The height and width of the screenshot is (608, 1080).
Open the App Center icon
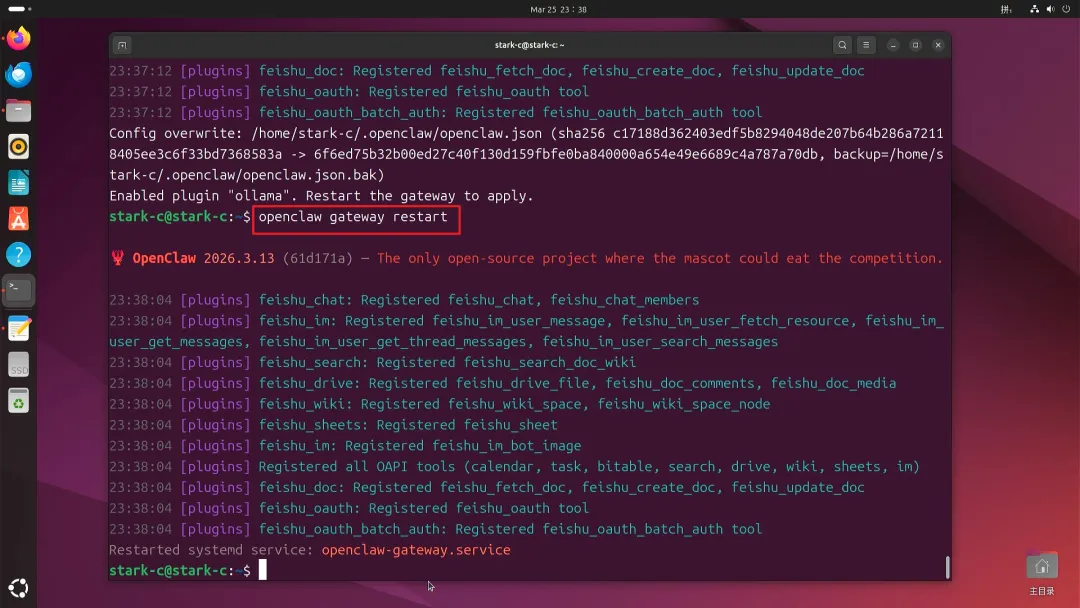(x=19, y=219)
